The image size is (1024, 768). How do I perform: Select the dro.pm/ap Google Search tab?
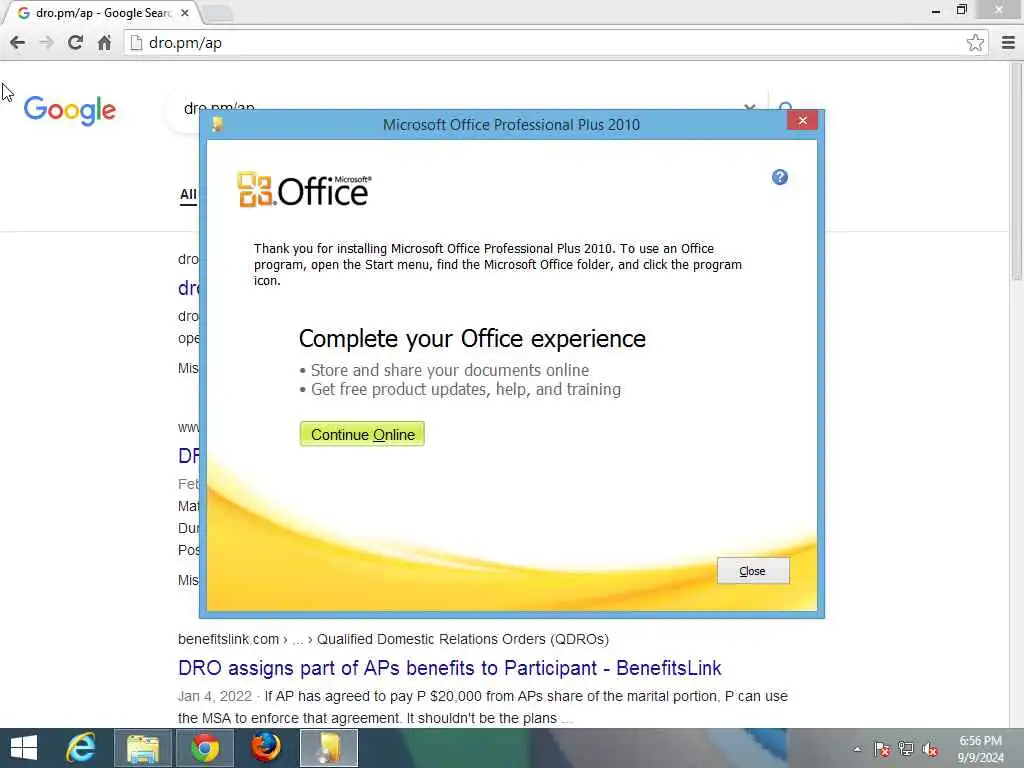(x=103, y=12)
